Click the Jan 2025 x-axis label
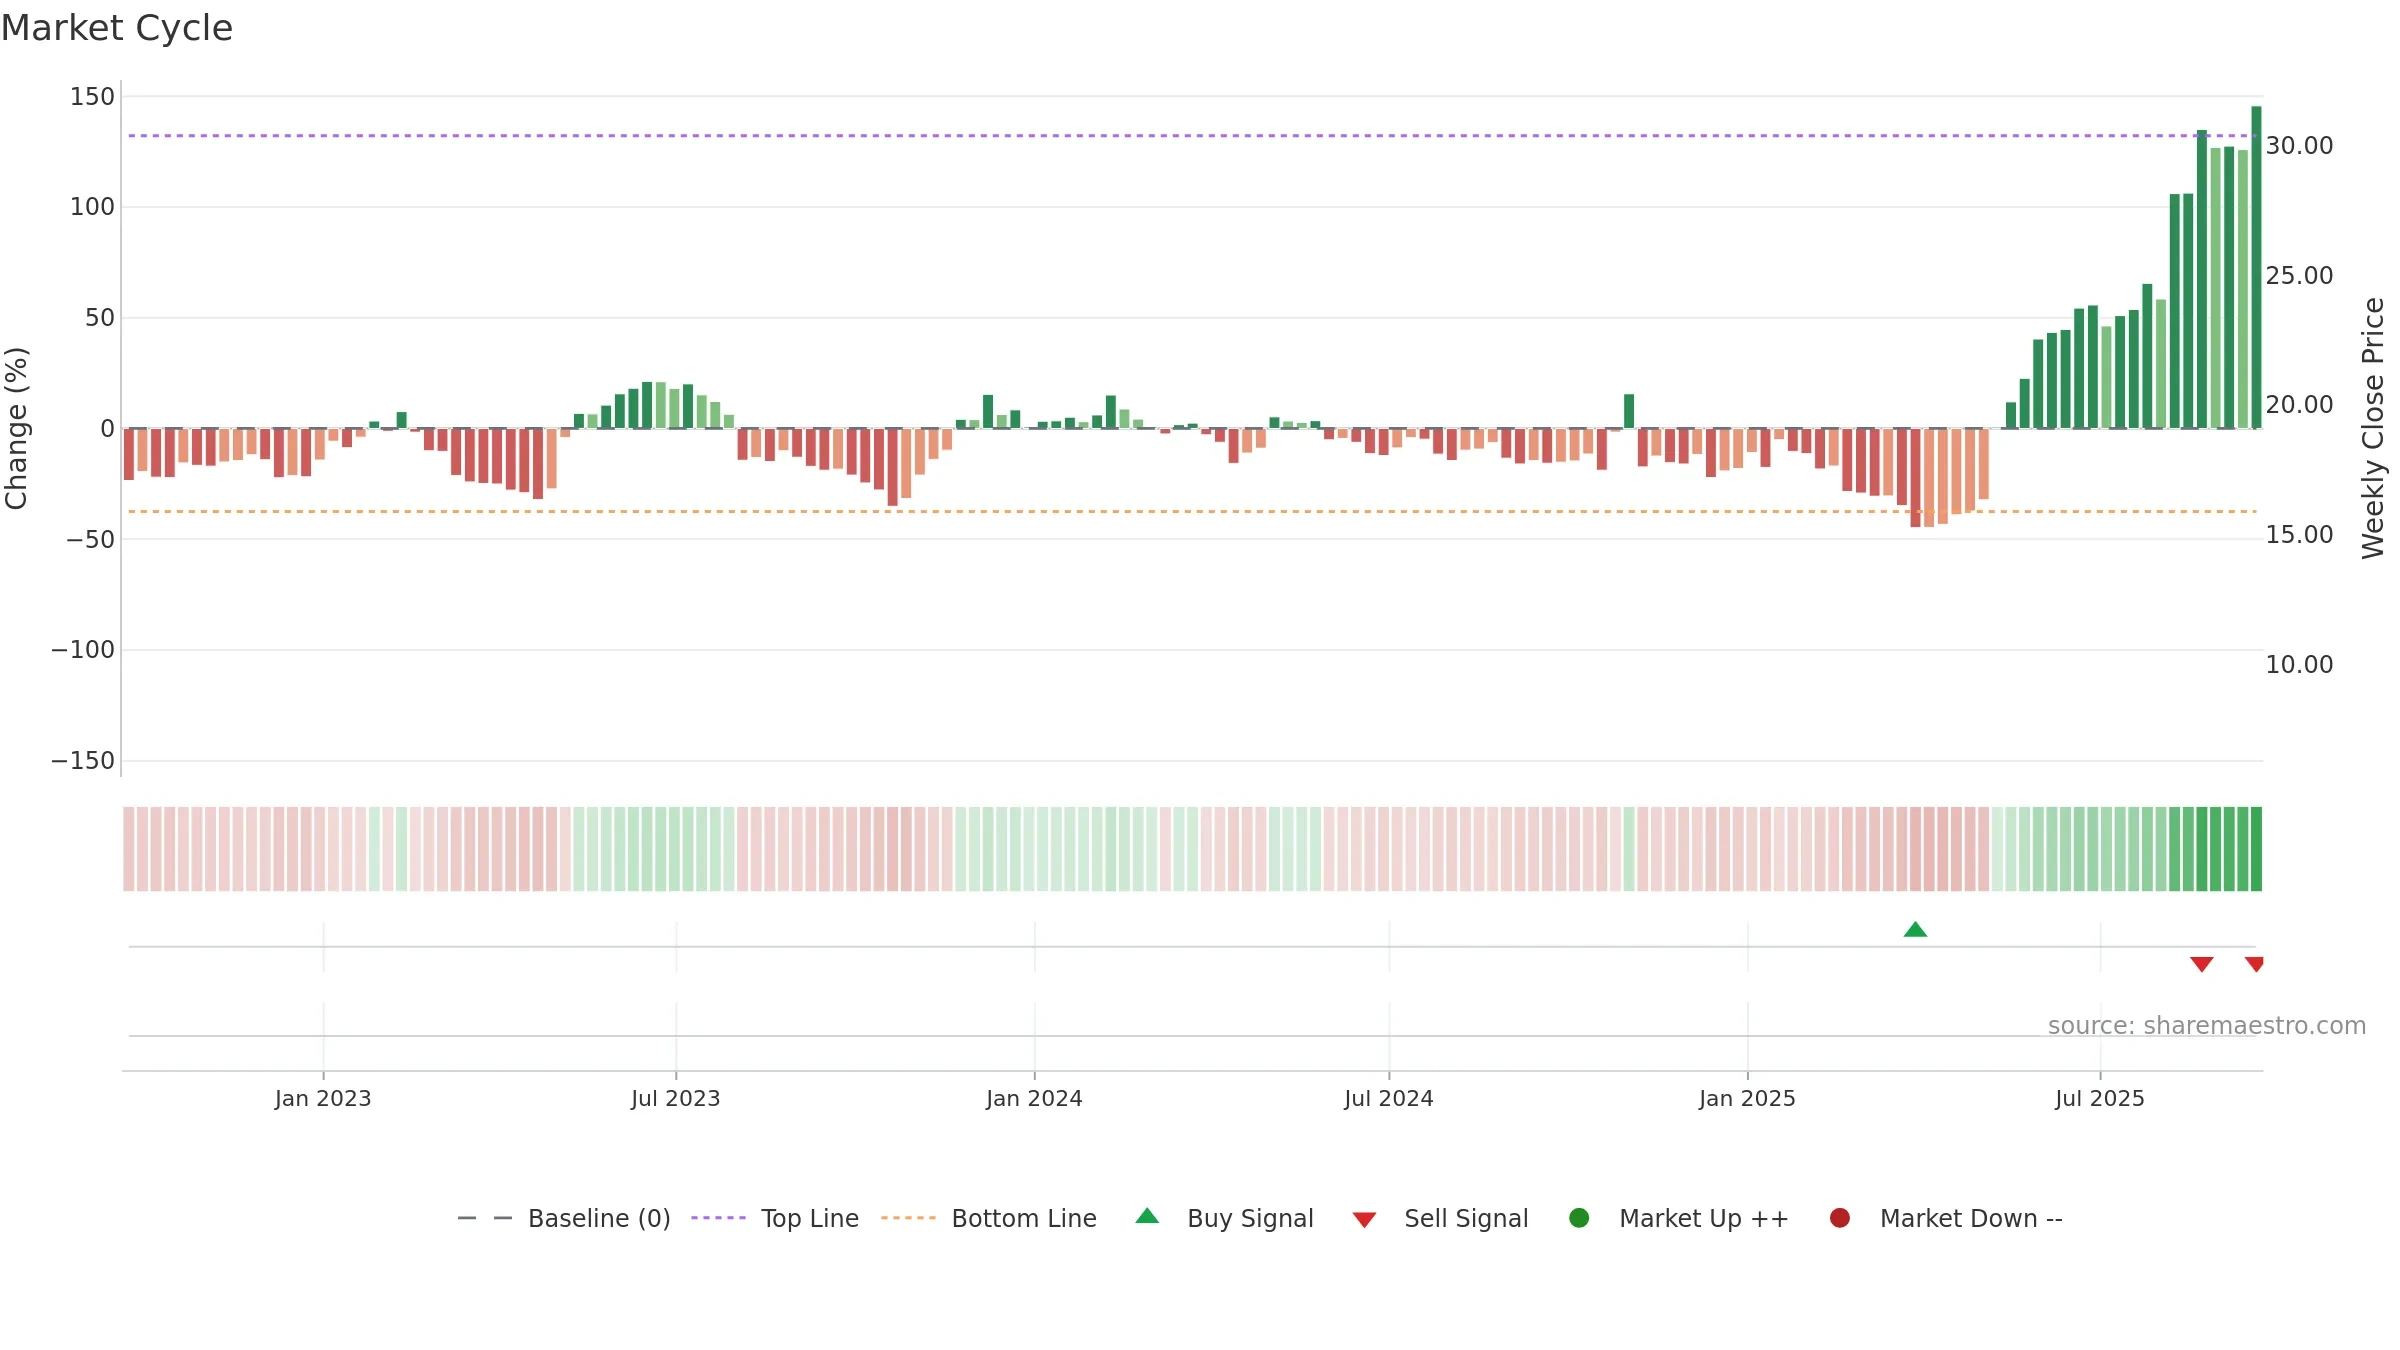The image size is (2400, 1350). click(x=1747, y=1099)
